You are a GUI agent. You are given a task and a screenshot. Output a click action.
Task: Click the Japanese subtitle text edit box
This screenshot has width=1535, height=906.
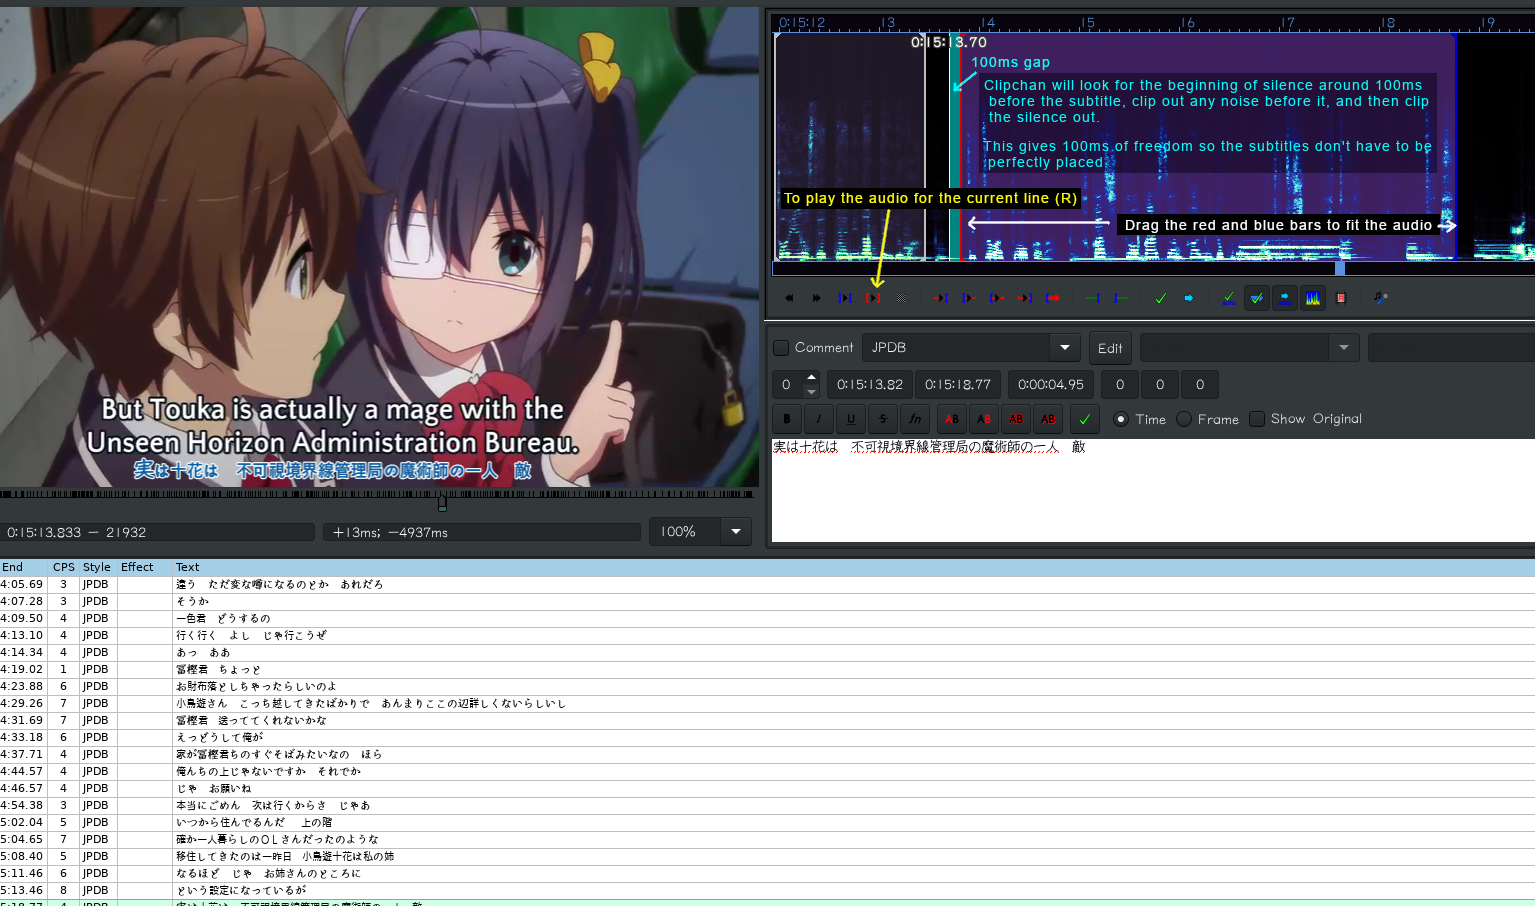pyautogui.click(x=1153, y=490)
